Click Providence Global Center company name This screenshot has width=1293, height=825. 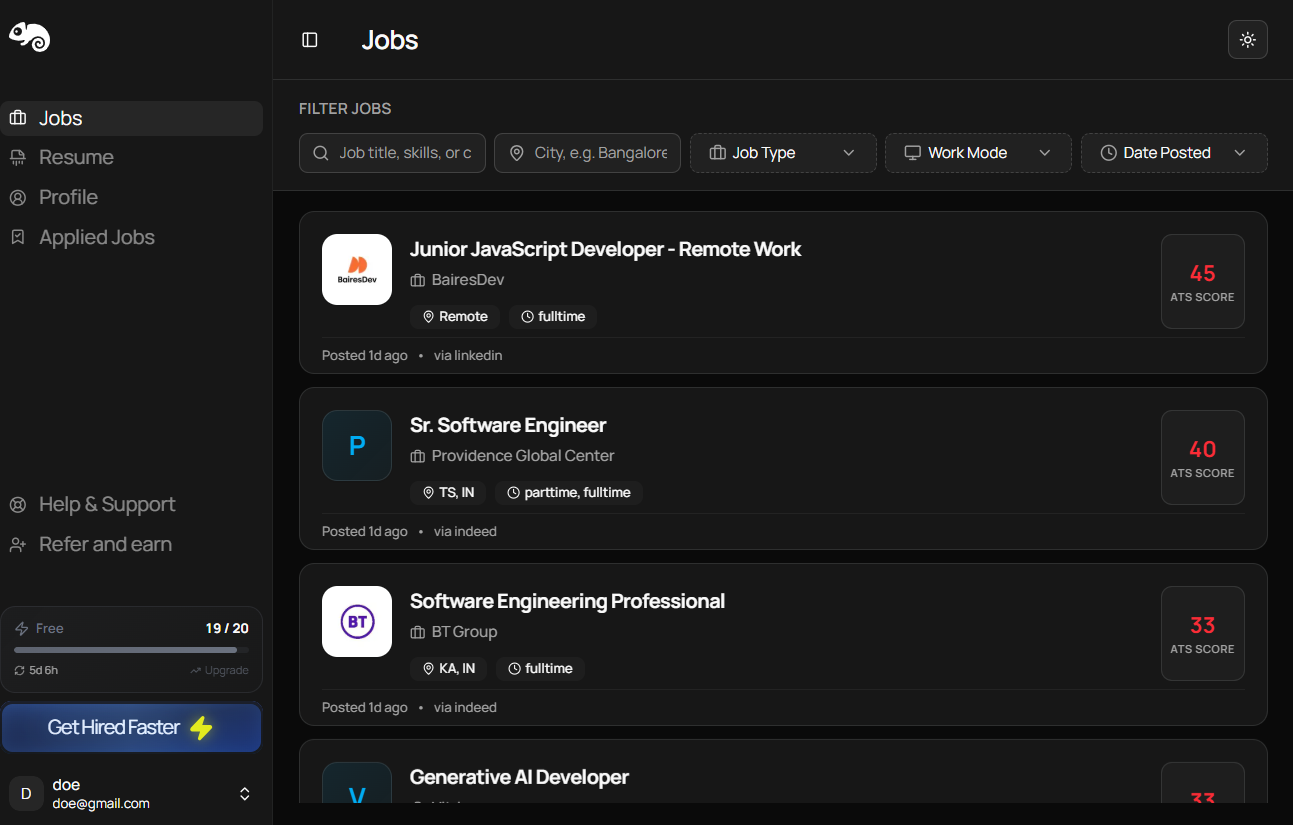pyautogui.click(x=523, y=456)
